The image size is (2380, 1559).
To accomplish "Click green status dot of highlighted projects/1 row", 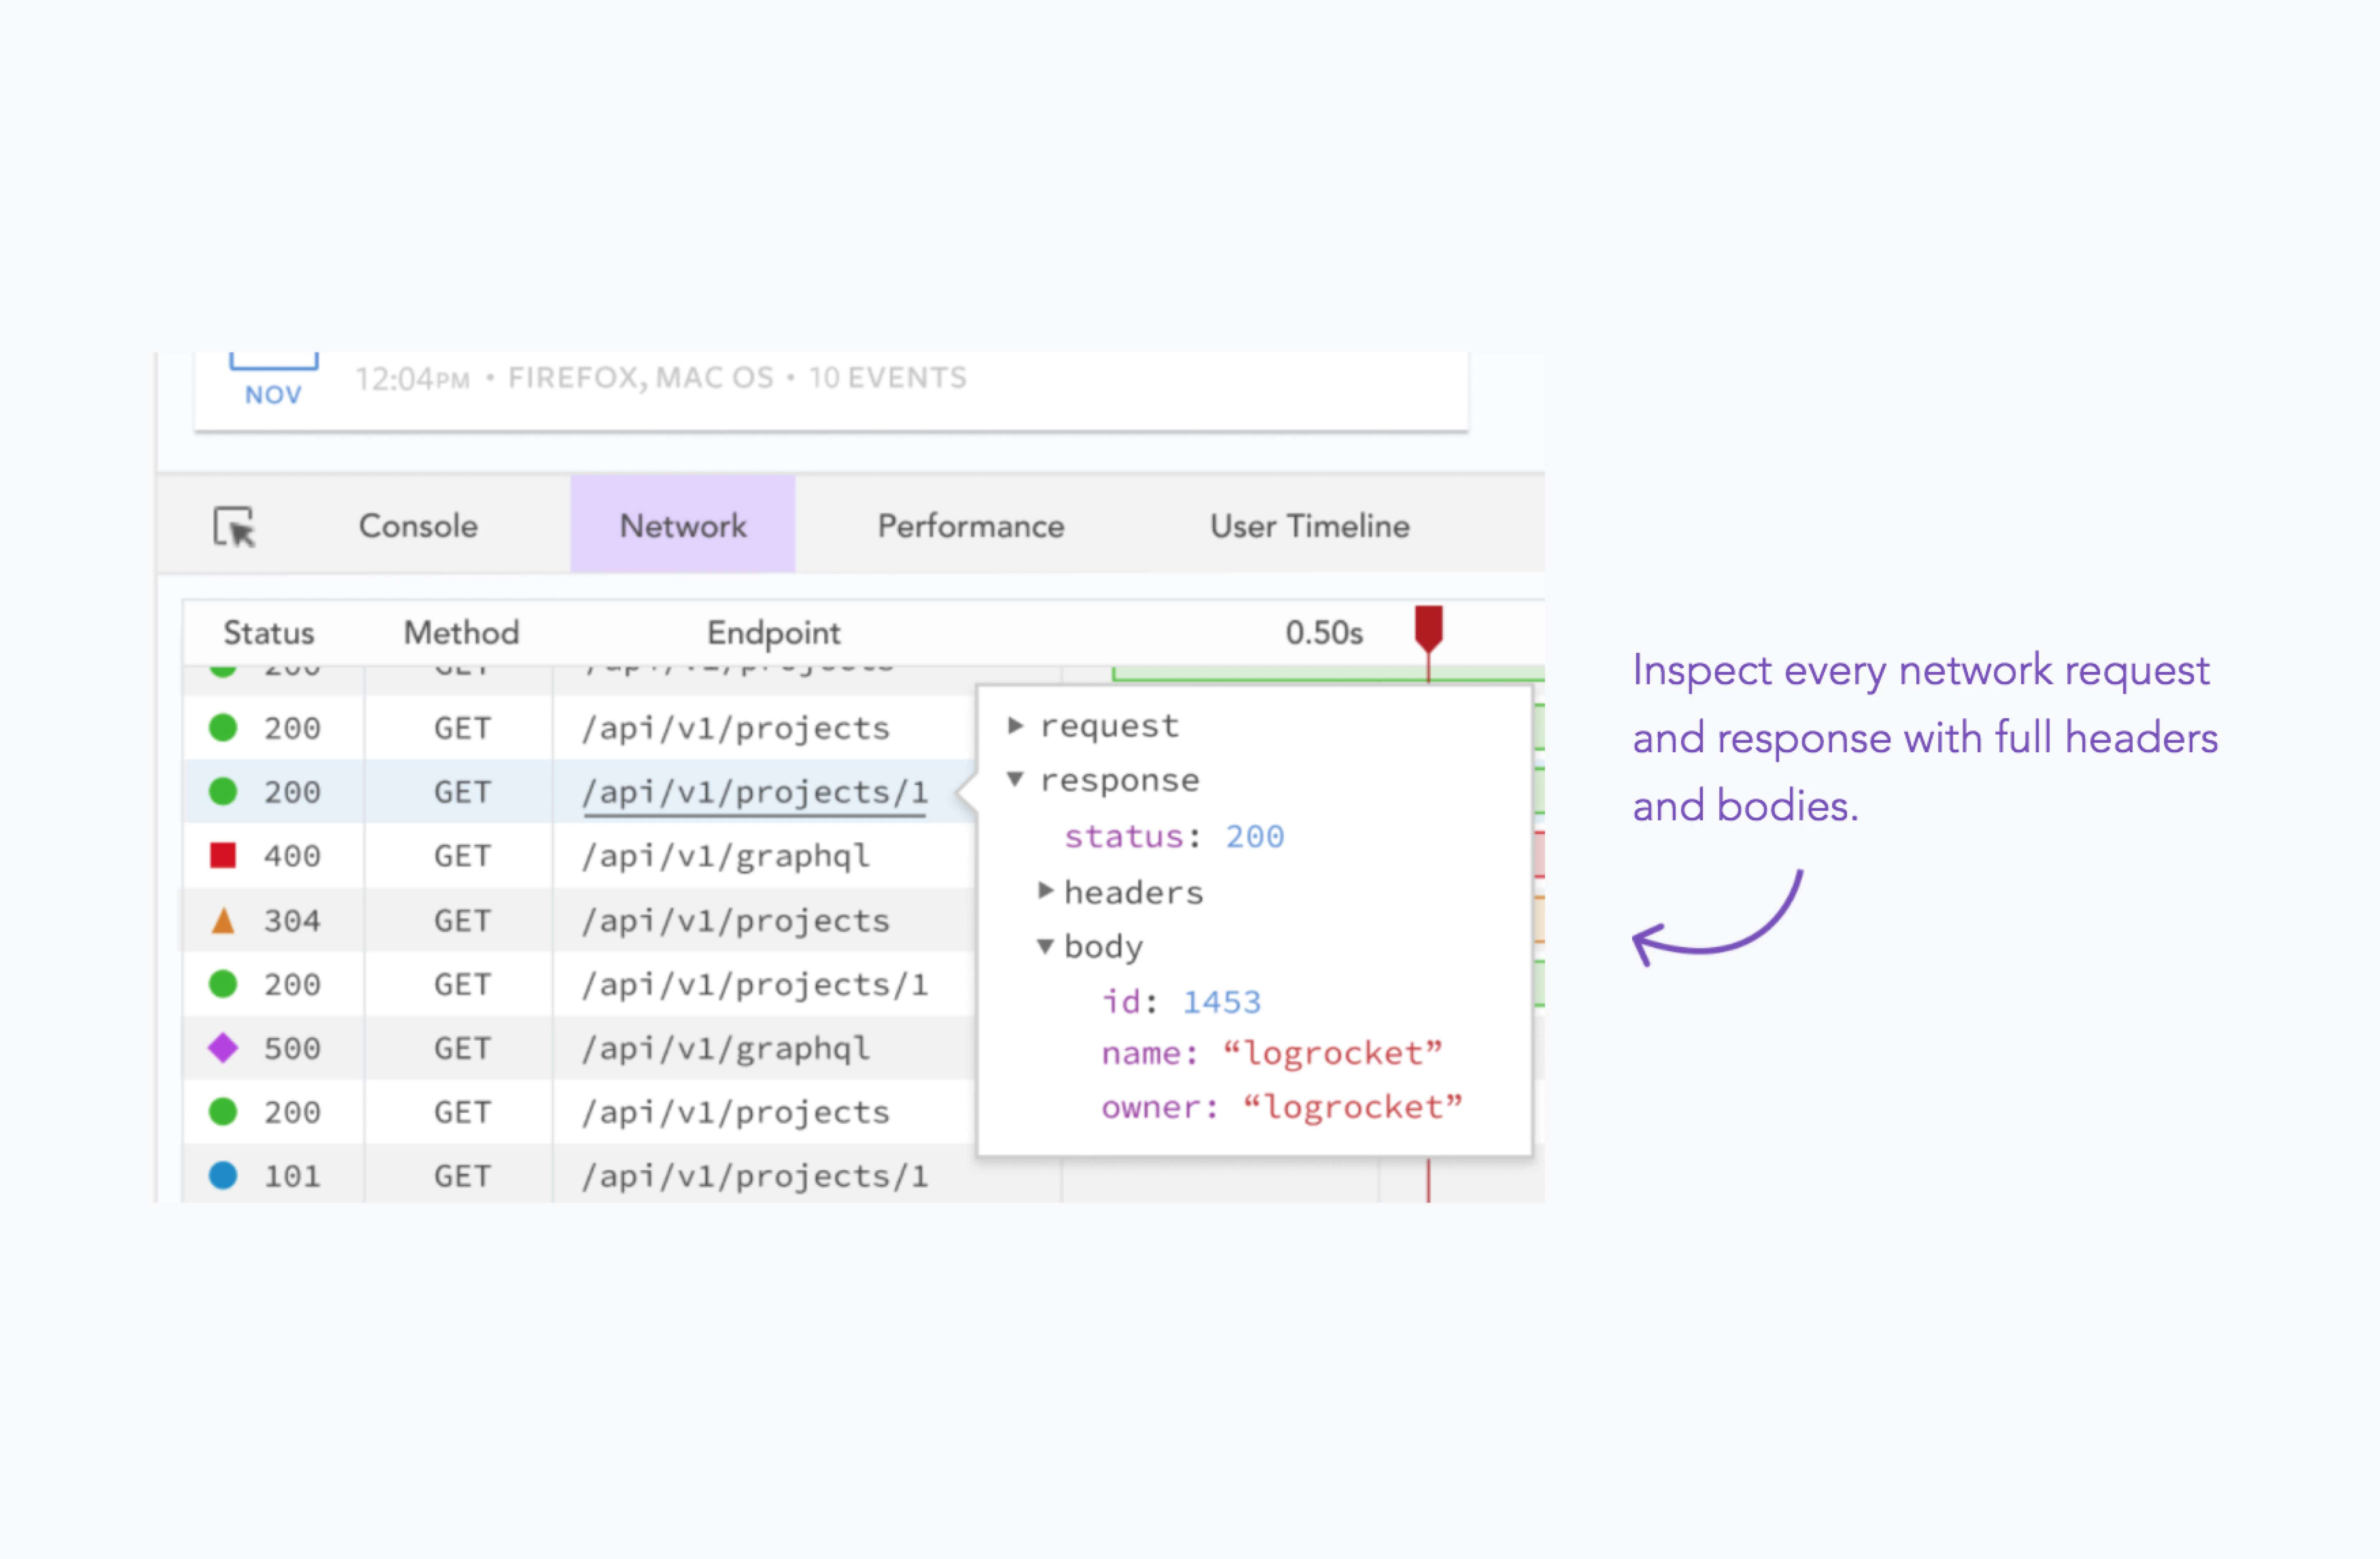I will (x=223, y=792).
